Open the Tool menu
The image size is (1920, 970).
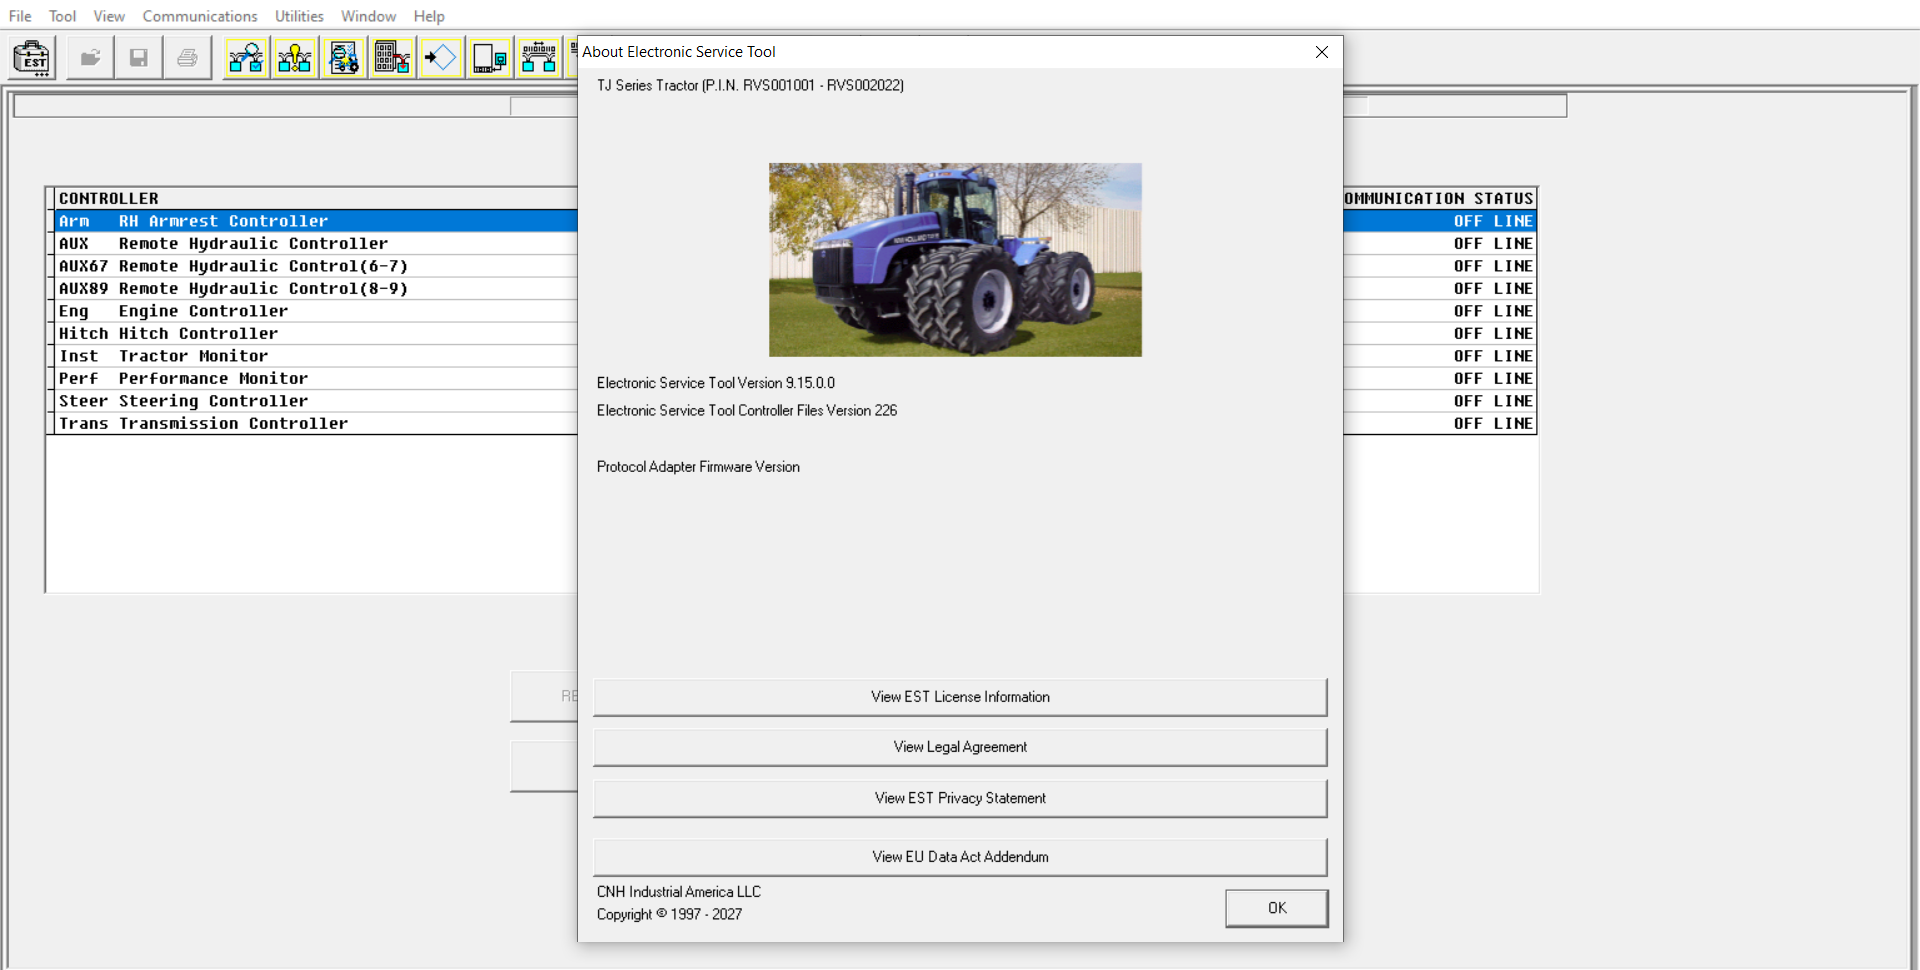coord(63,16)
